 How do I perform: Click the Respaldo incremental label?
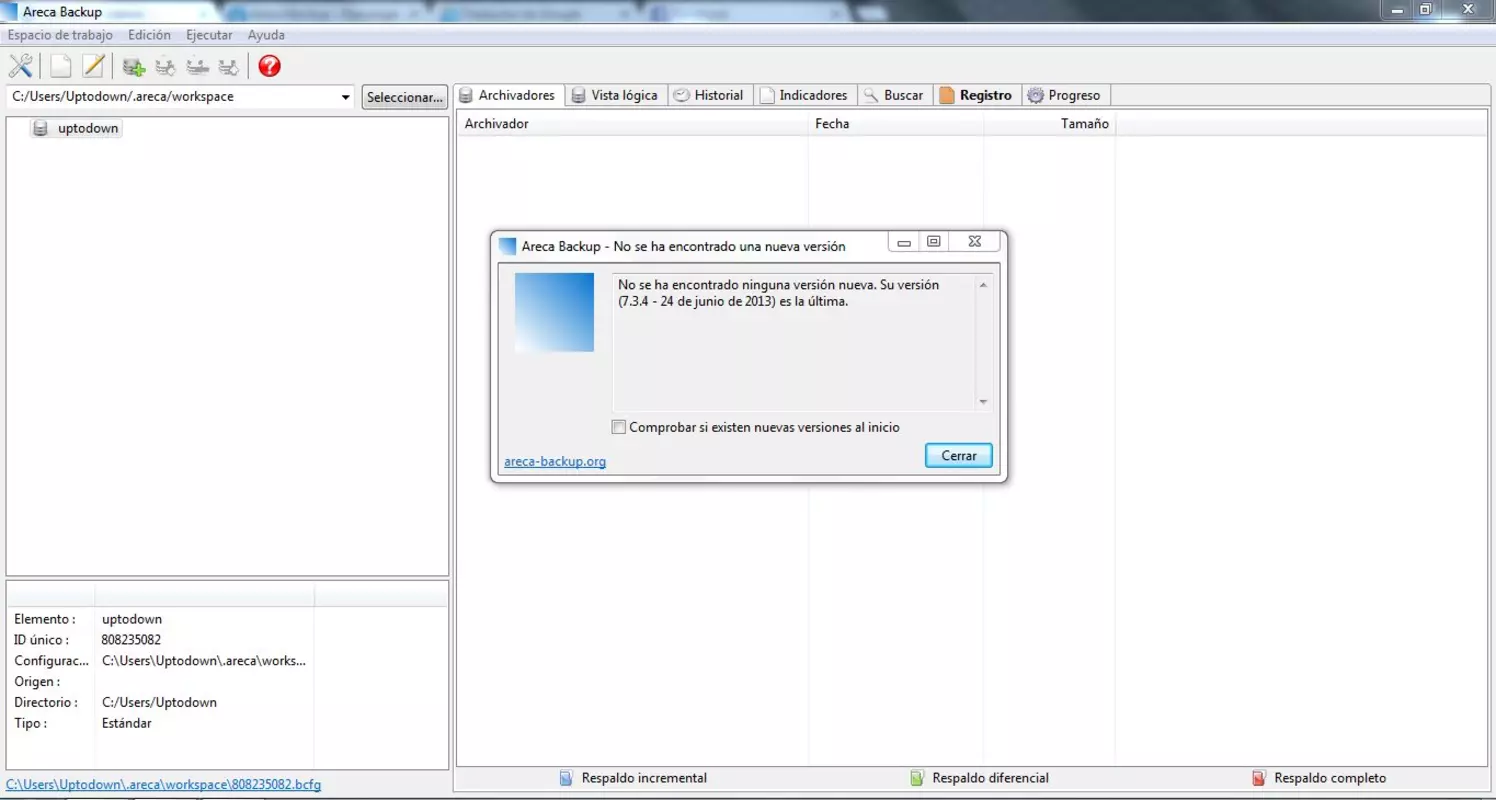644,778
